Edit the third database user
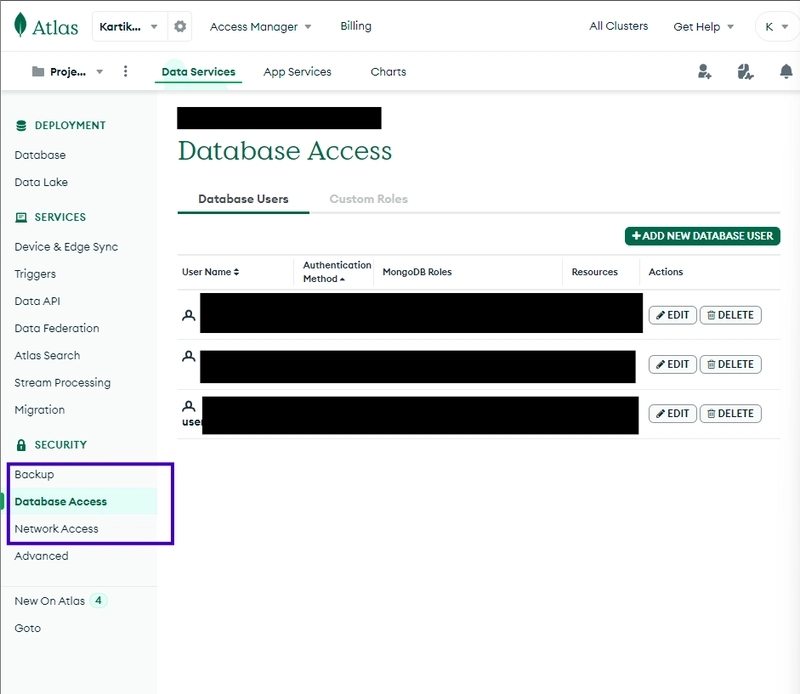Image resolution: width=800 pixels, height=694 pixels. [x=672, y=413]
